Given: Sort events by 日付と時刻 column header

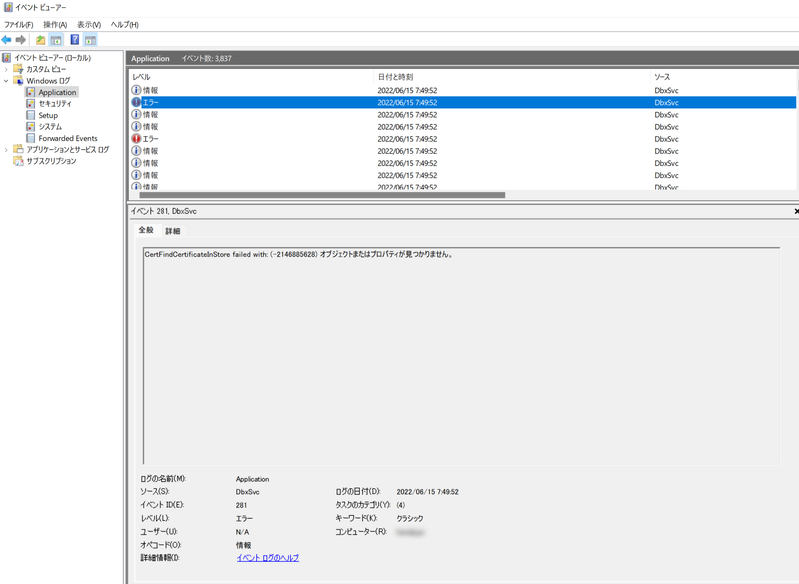Looking at the screenshot, I should (395, 77).
